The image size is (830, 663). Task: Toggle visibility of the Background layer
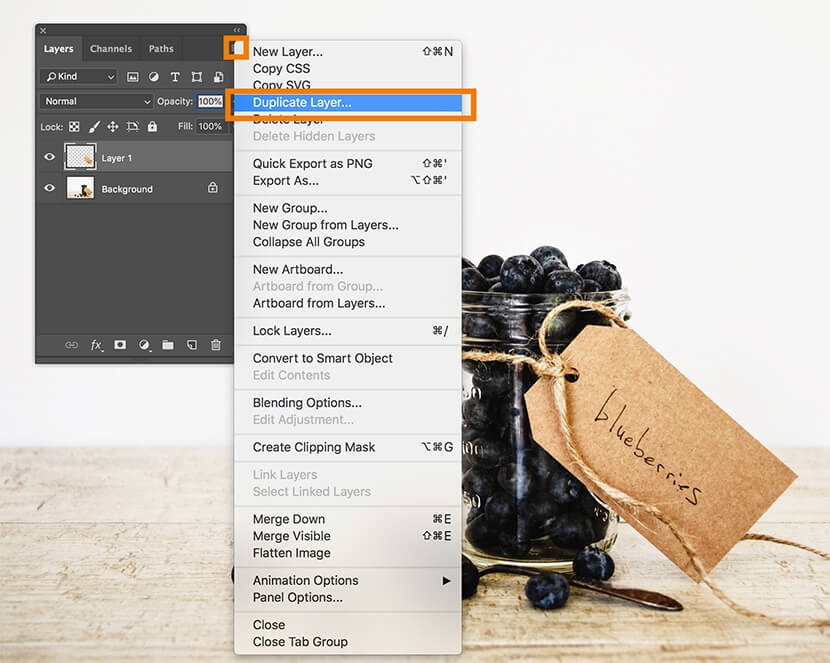50,188
